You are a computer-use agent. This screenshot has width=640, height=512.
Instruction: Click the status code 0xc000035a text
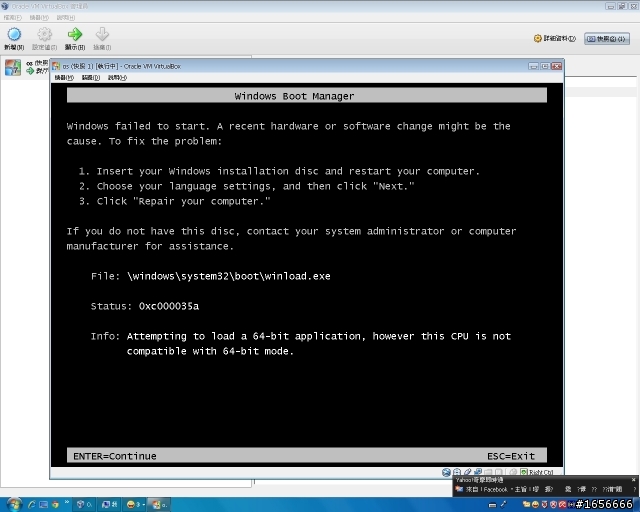[169, 306]
